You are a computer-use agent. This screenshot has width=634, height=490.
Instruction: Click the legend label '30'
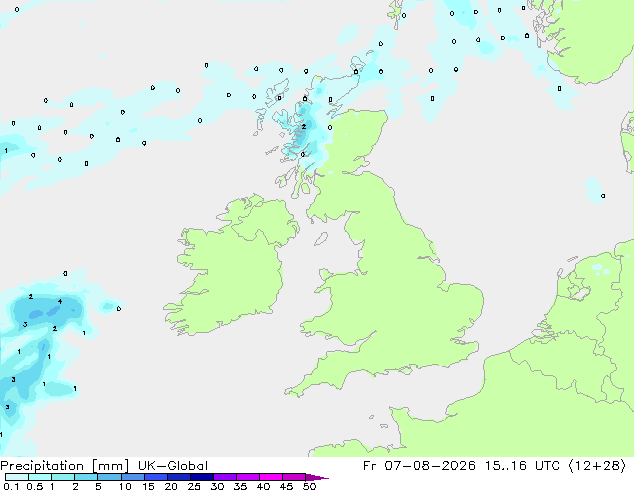pyautogui.click(x=217, y=486)
